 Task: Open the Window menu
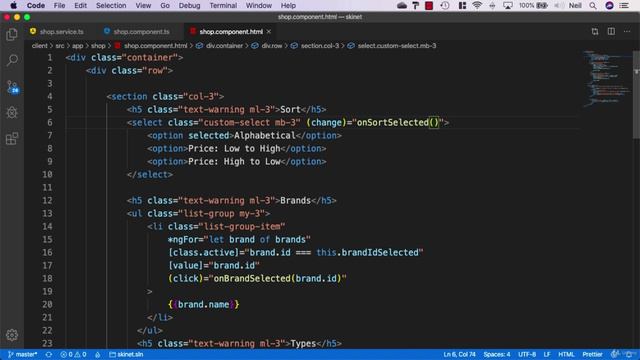[x=258, y=5]
